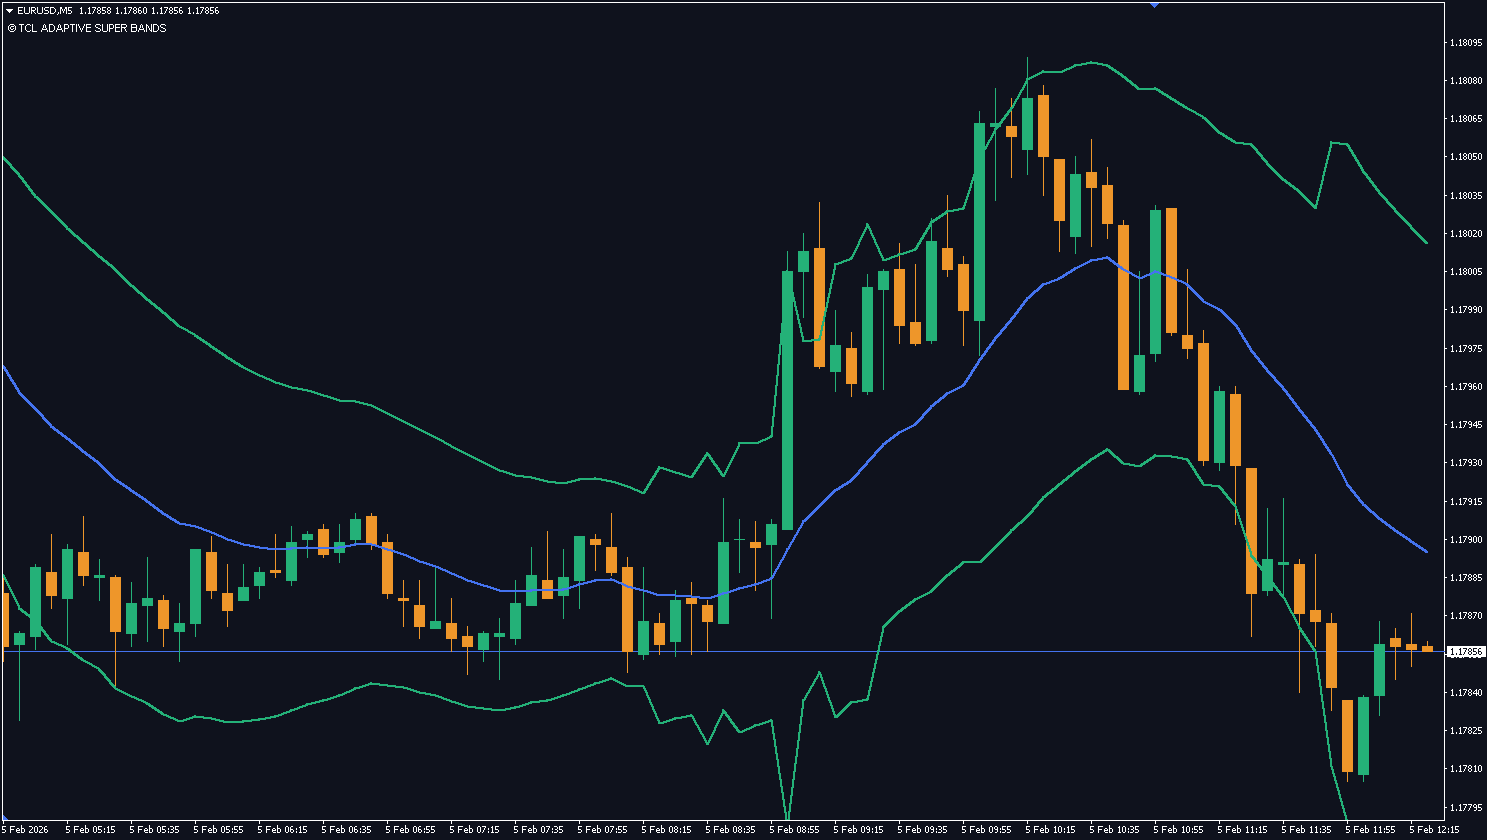Click the 1.17960 level on price scale

(x=1465, y=387)
